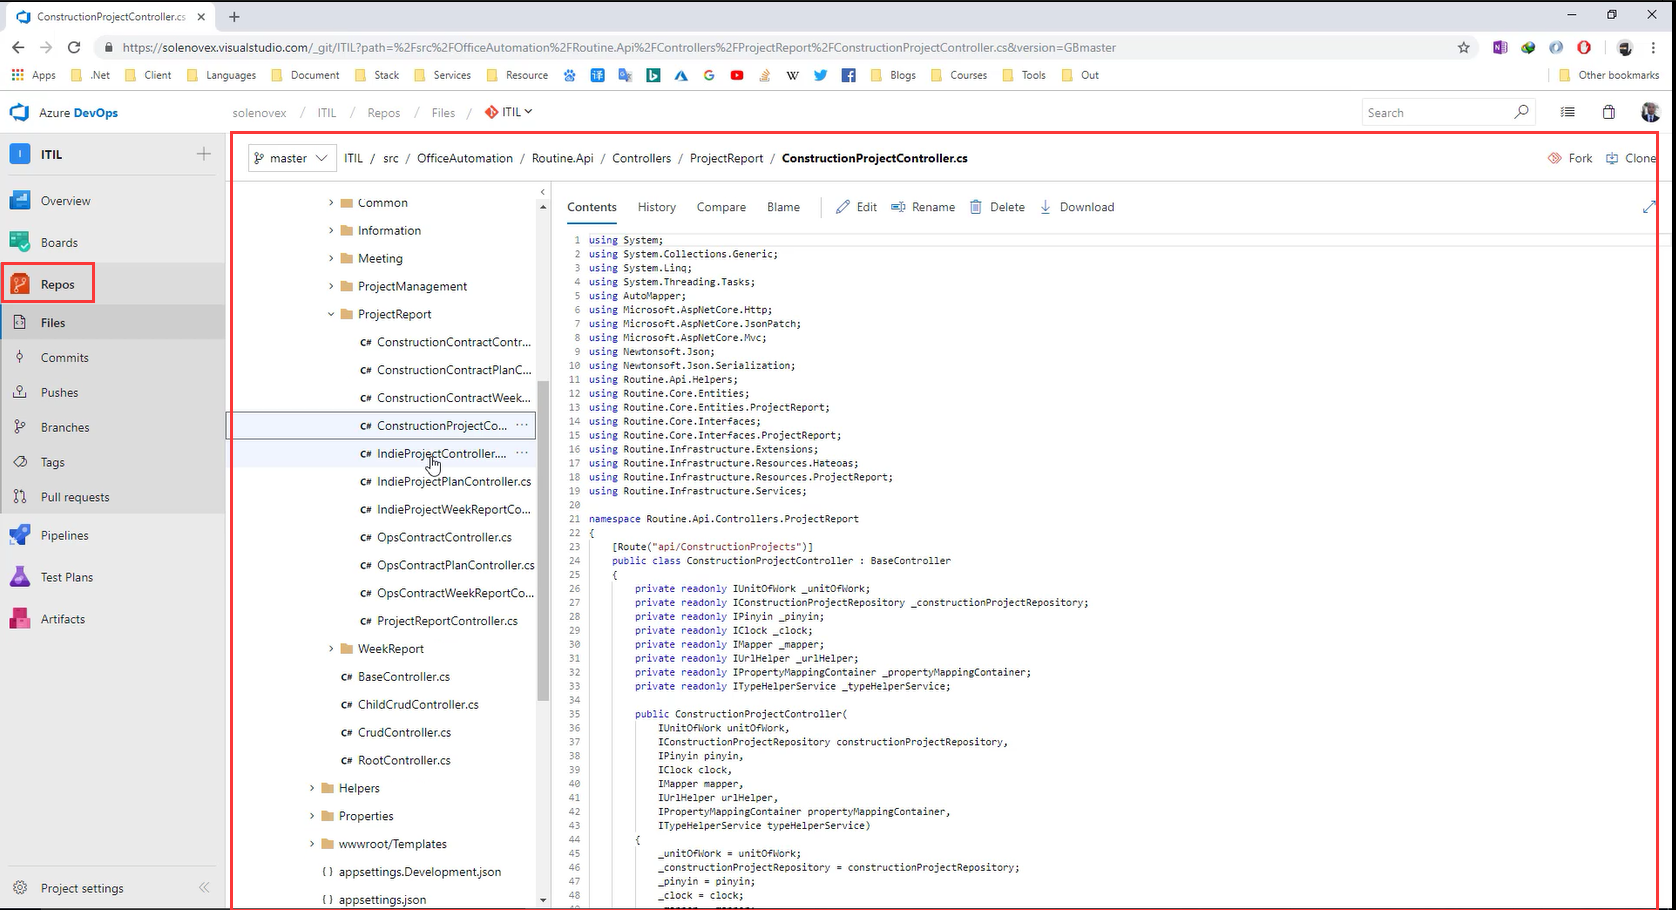
Task: Click the Fork repository icon
Action: pyautogui.click(x=1555, y=158)
